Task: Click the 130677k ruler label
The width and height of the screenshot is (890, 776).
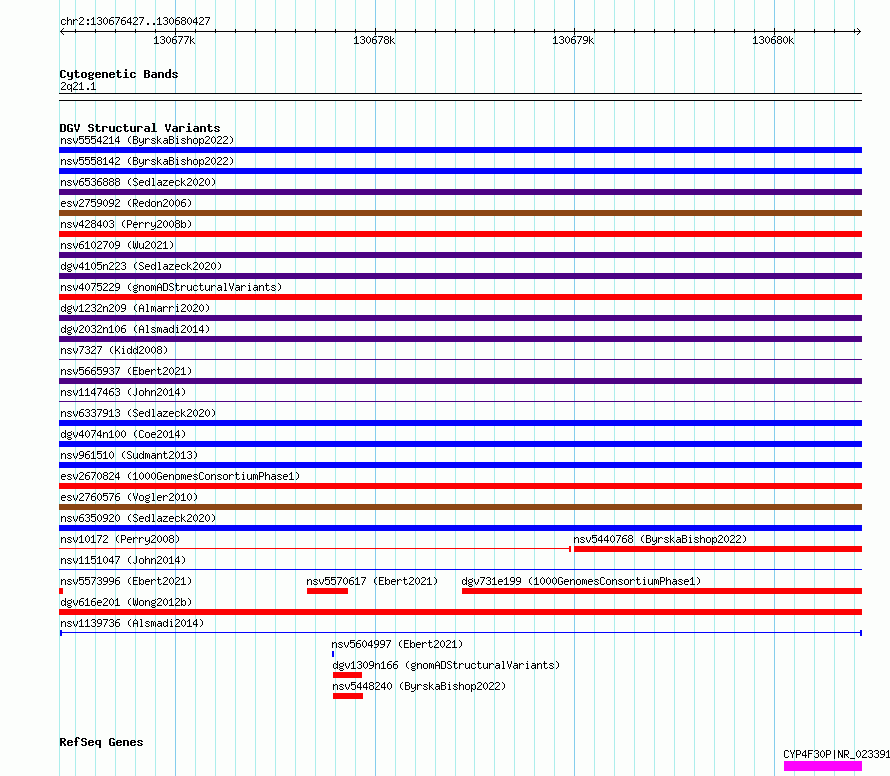Action: (x=174, y=40)
